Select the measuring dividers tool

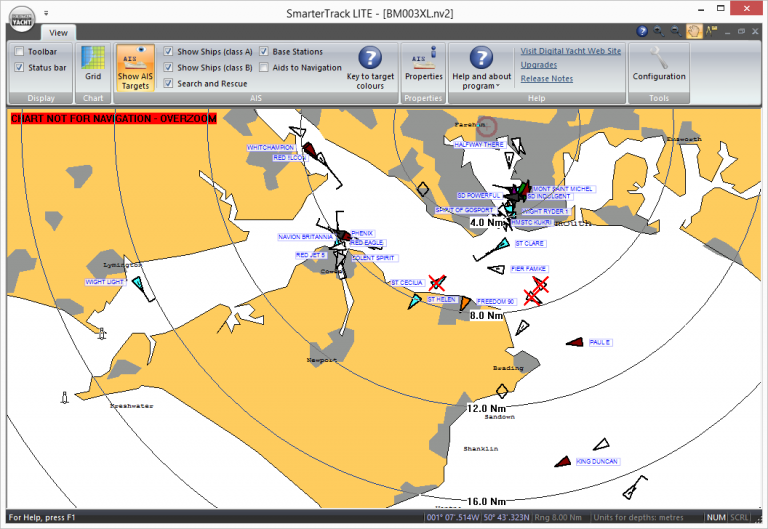point(713,32)
